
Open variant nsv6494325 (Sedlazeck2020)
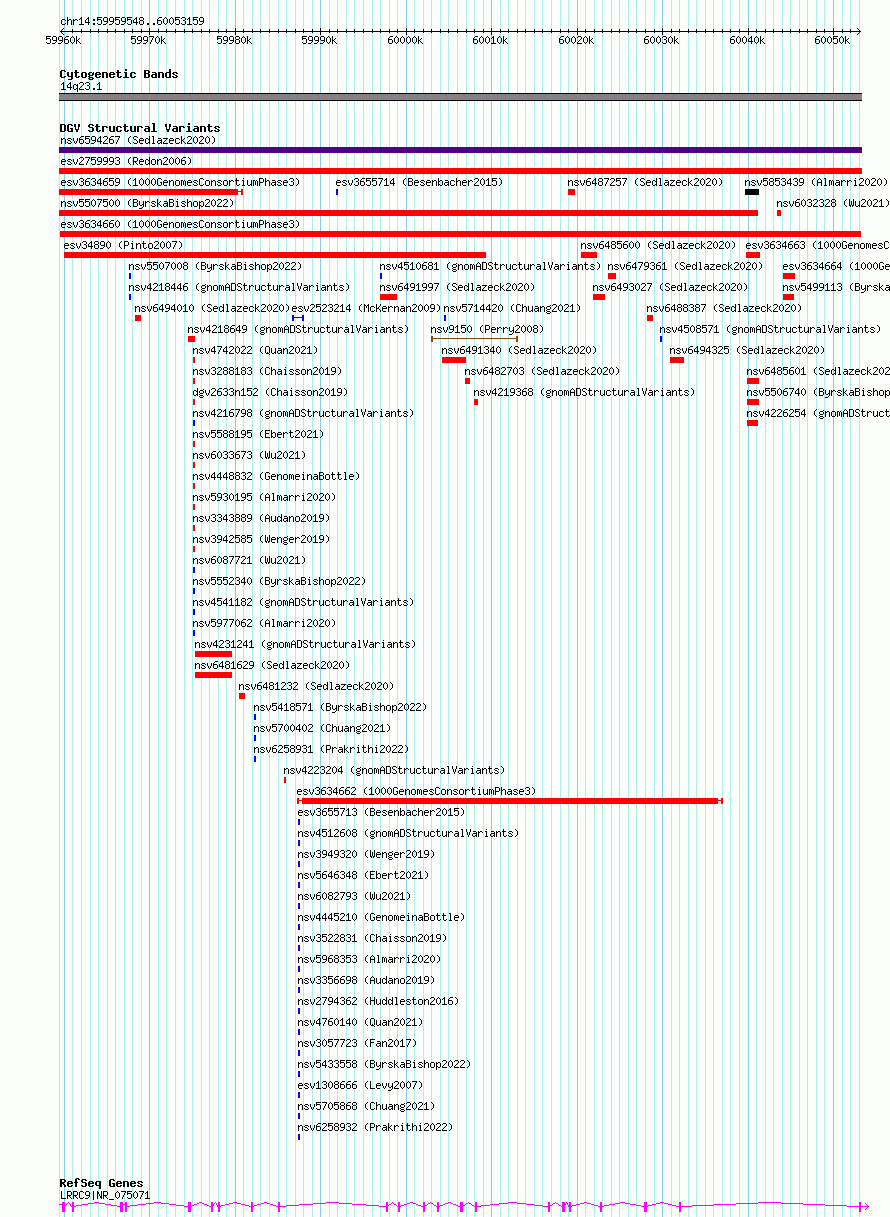(747, 350)
